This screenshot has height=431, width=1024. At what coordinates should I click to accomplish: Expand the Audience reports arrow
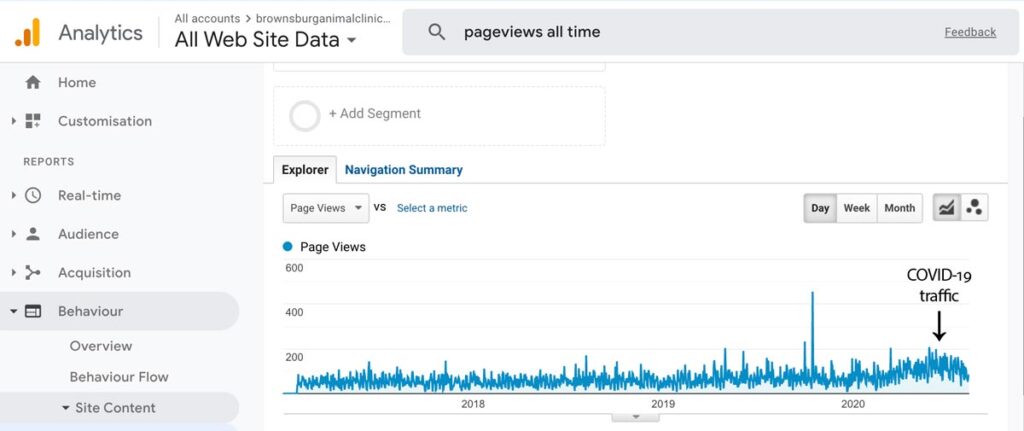(x=13, y=234)
